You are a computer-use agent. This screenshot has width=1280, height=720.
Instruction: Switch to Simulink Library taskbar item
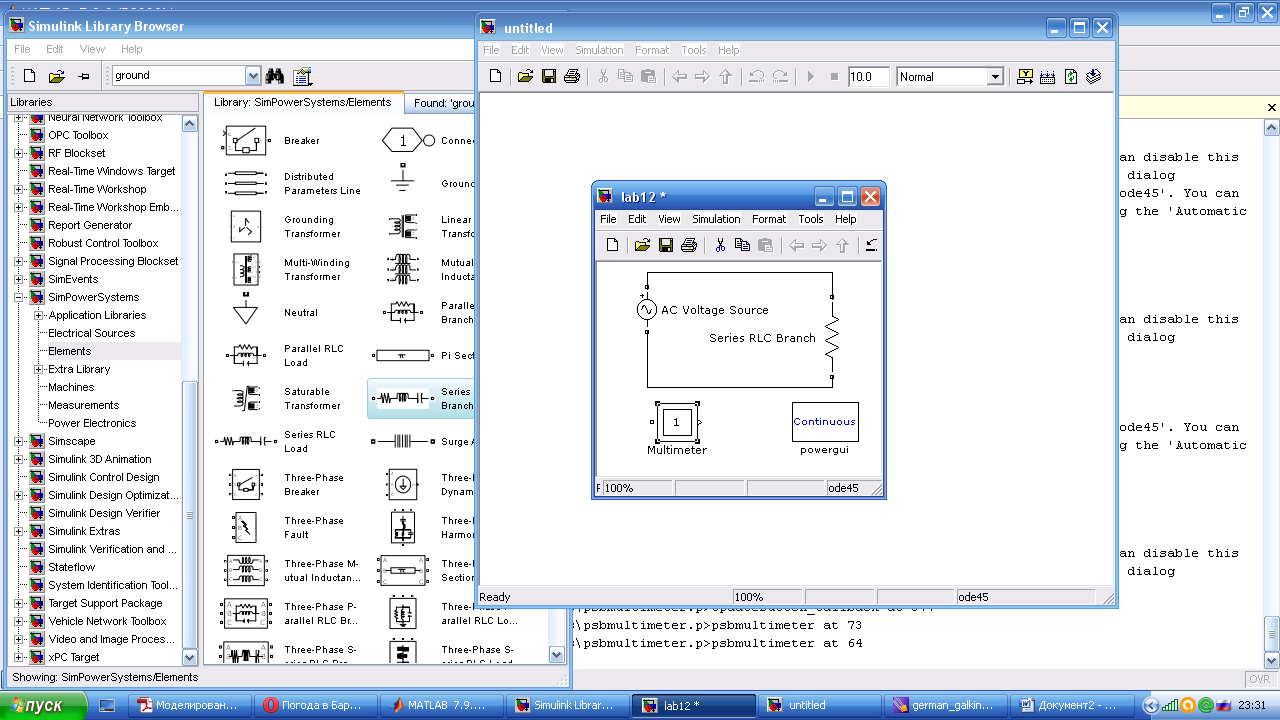567,705
